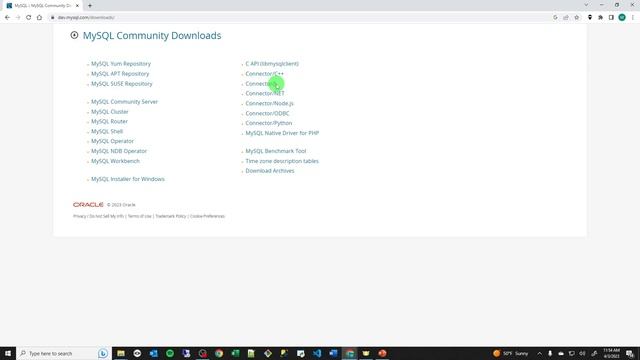Open Spotify from the taskbar
This screenshot has width=640, height=360.
170,353
